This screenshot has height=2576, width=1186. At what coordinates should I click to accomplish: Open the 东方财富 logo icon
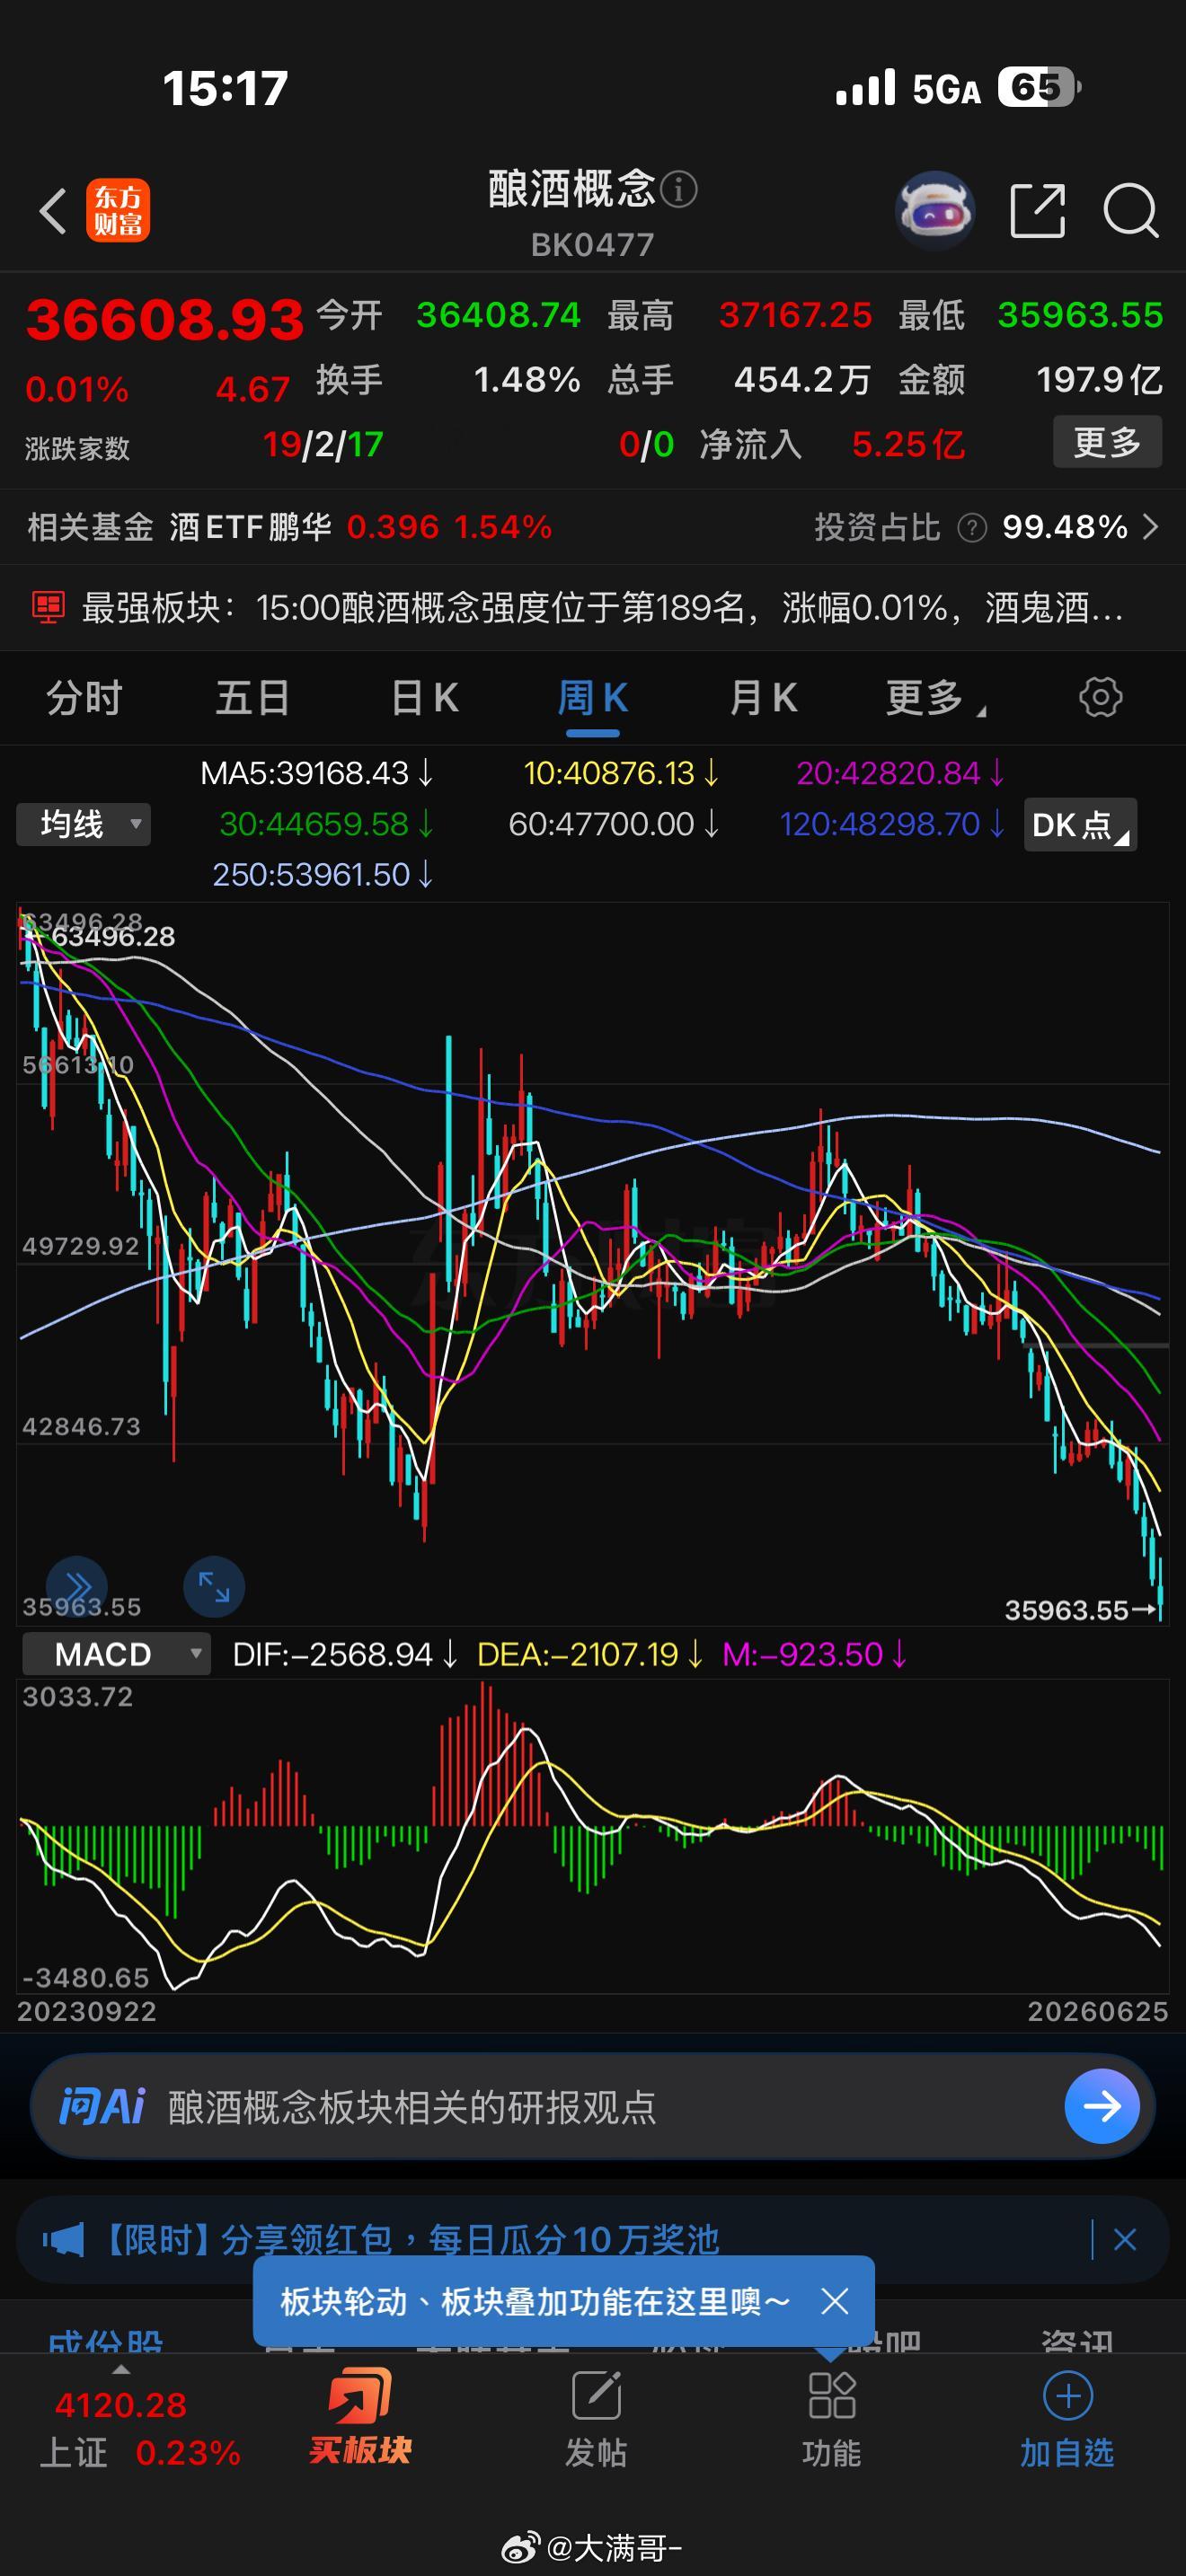(x=118, y=210)
